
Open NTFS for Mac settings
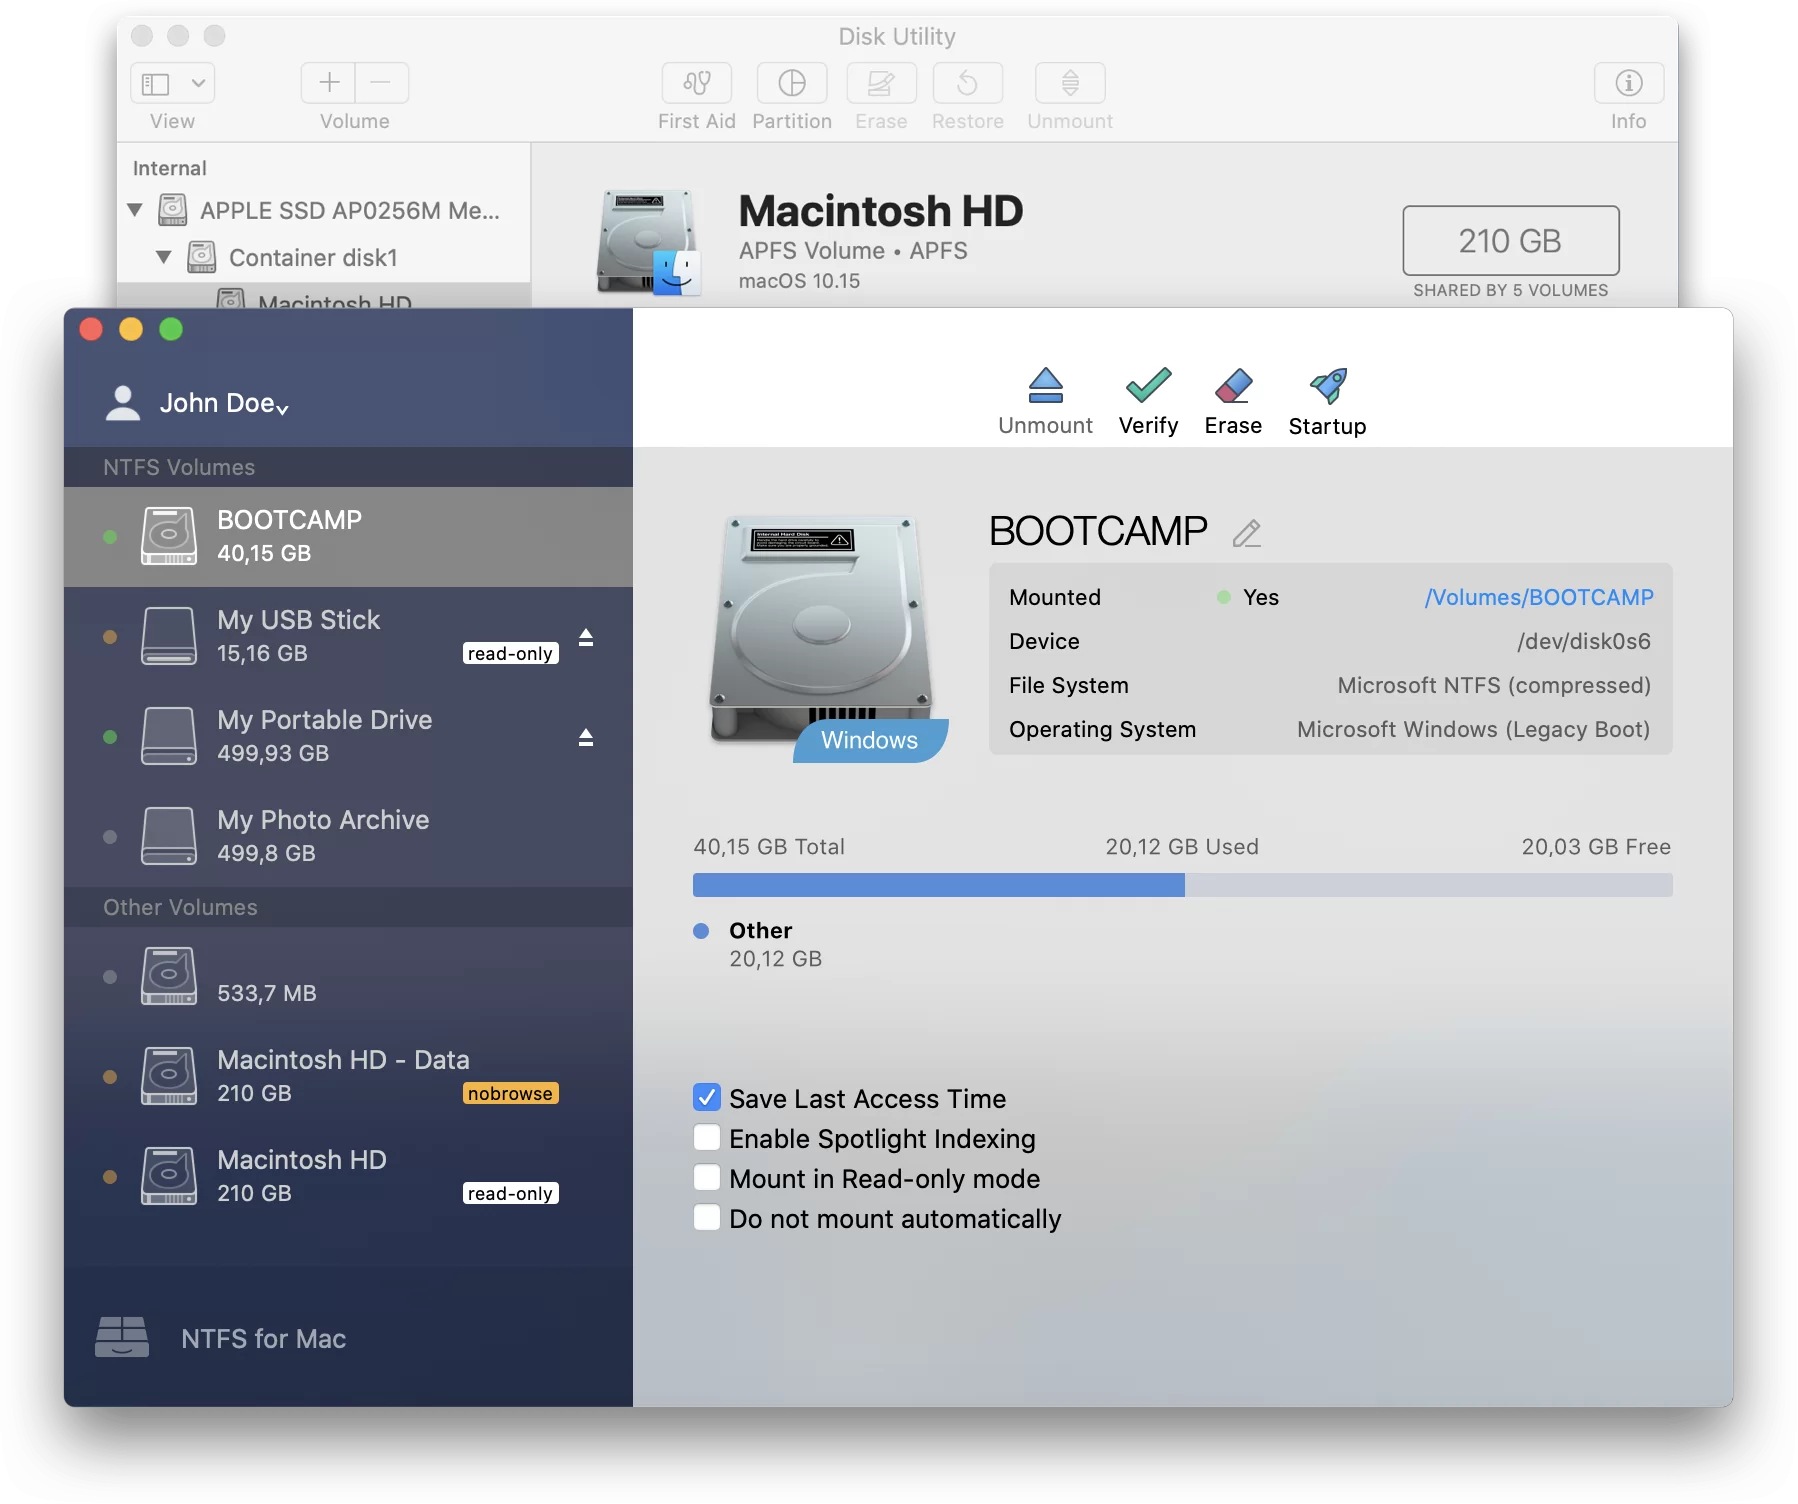click(x=263, y=1339)
